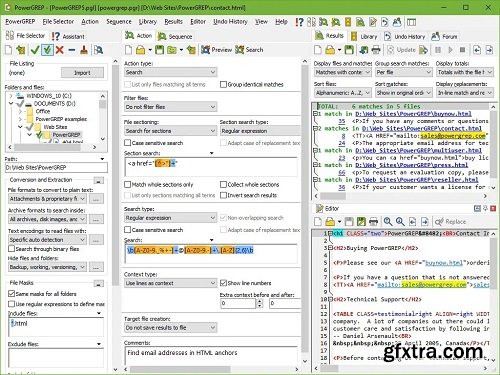Click the red X exclude icon

coord(60,50)
